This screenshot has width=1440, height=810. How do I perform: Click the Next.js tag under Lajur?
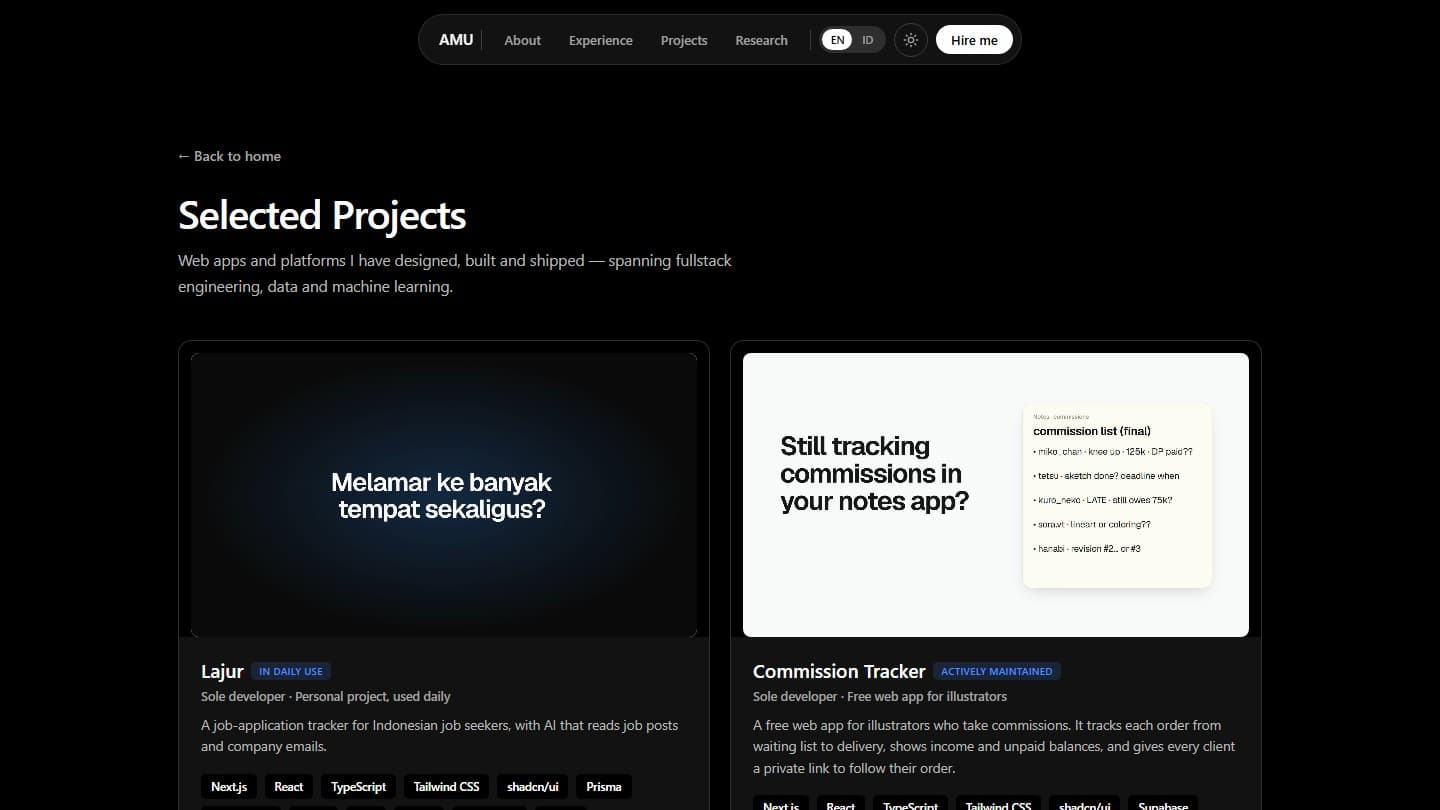pos(229,787)
